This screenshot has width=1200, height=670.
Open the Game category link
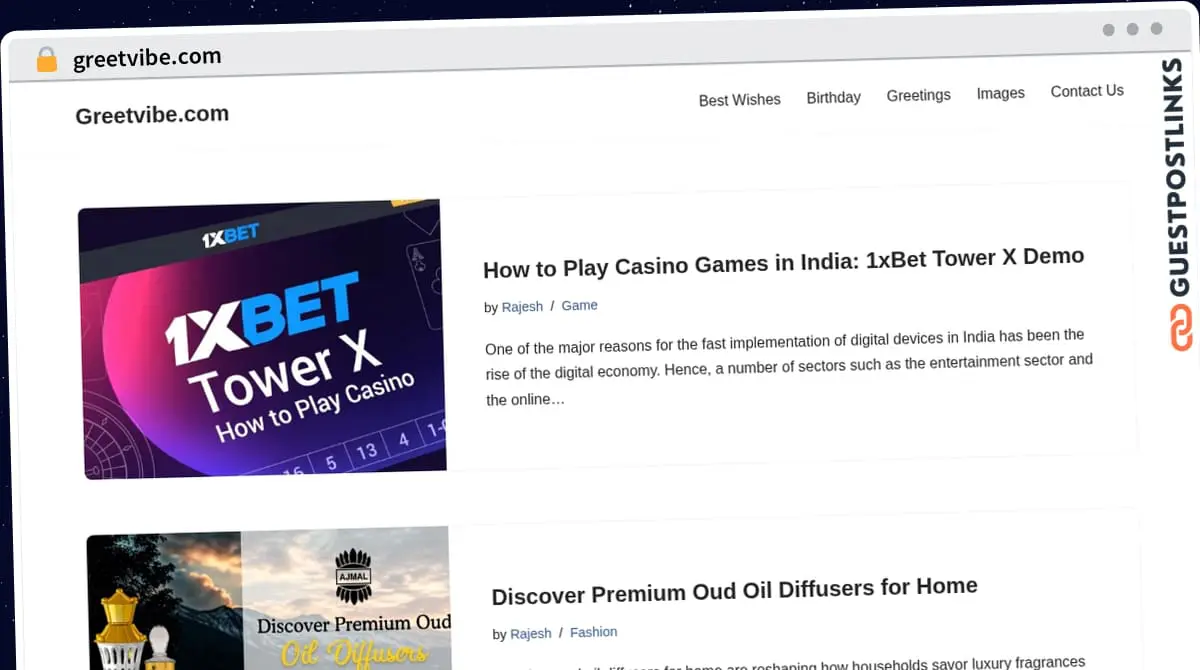pos(579,305)
